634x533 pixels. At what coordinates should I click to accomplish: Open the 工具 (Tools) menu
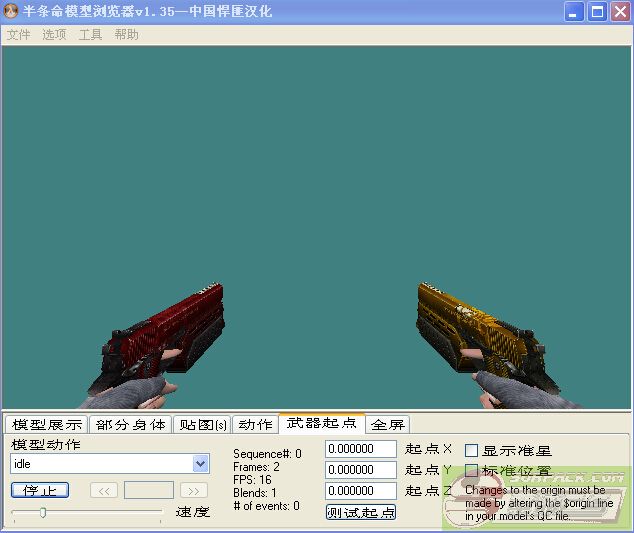(x=90, y=34)
